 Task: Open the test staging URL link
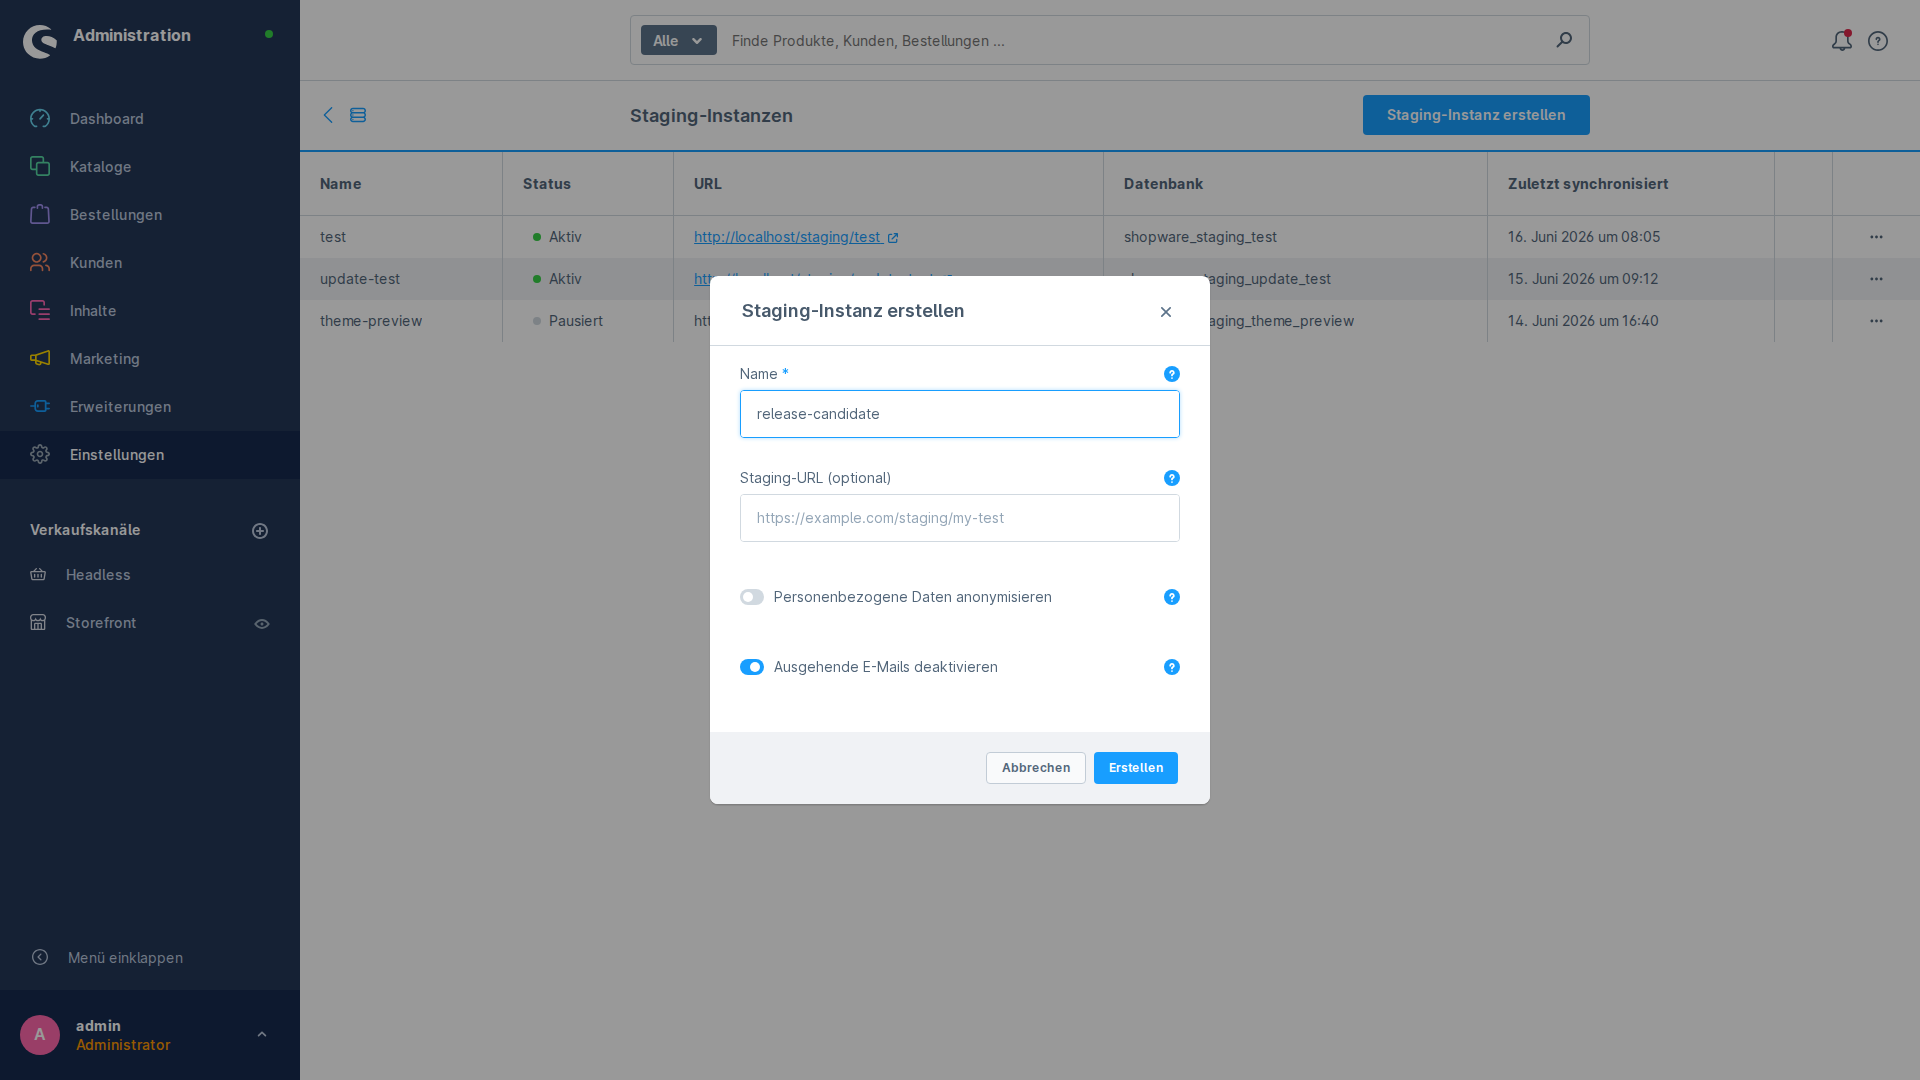(x=796, y=237)
